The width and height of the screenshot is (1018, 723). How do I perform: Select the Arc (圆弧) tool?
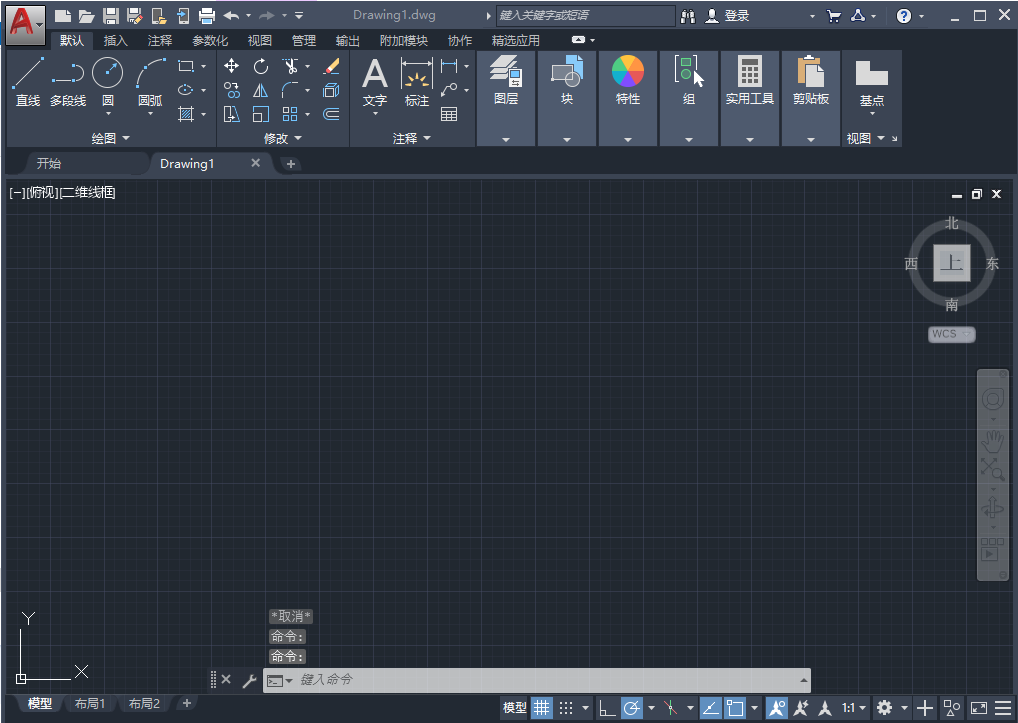148,72
